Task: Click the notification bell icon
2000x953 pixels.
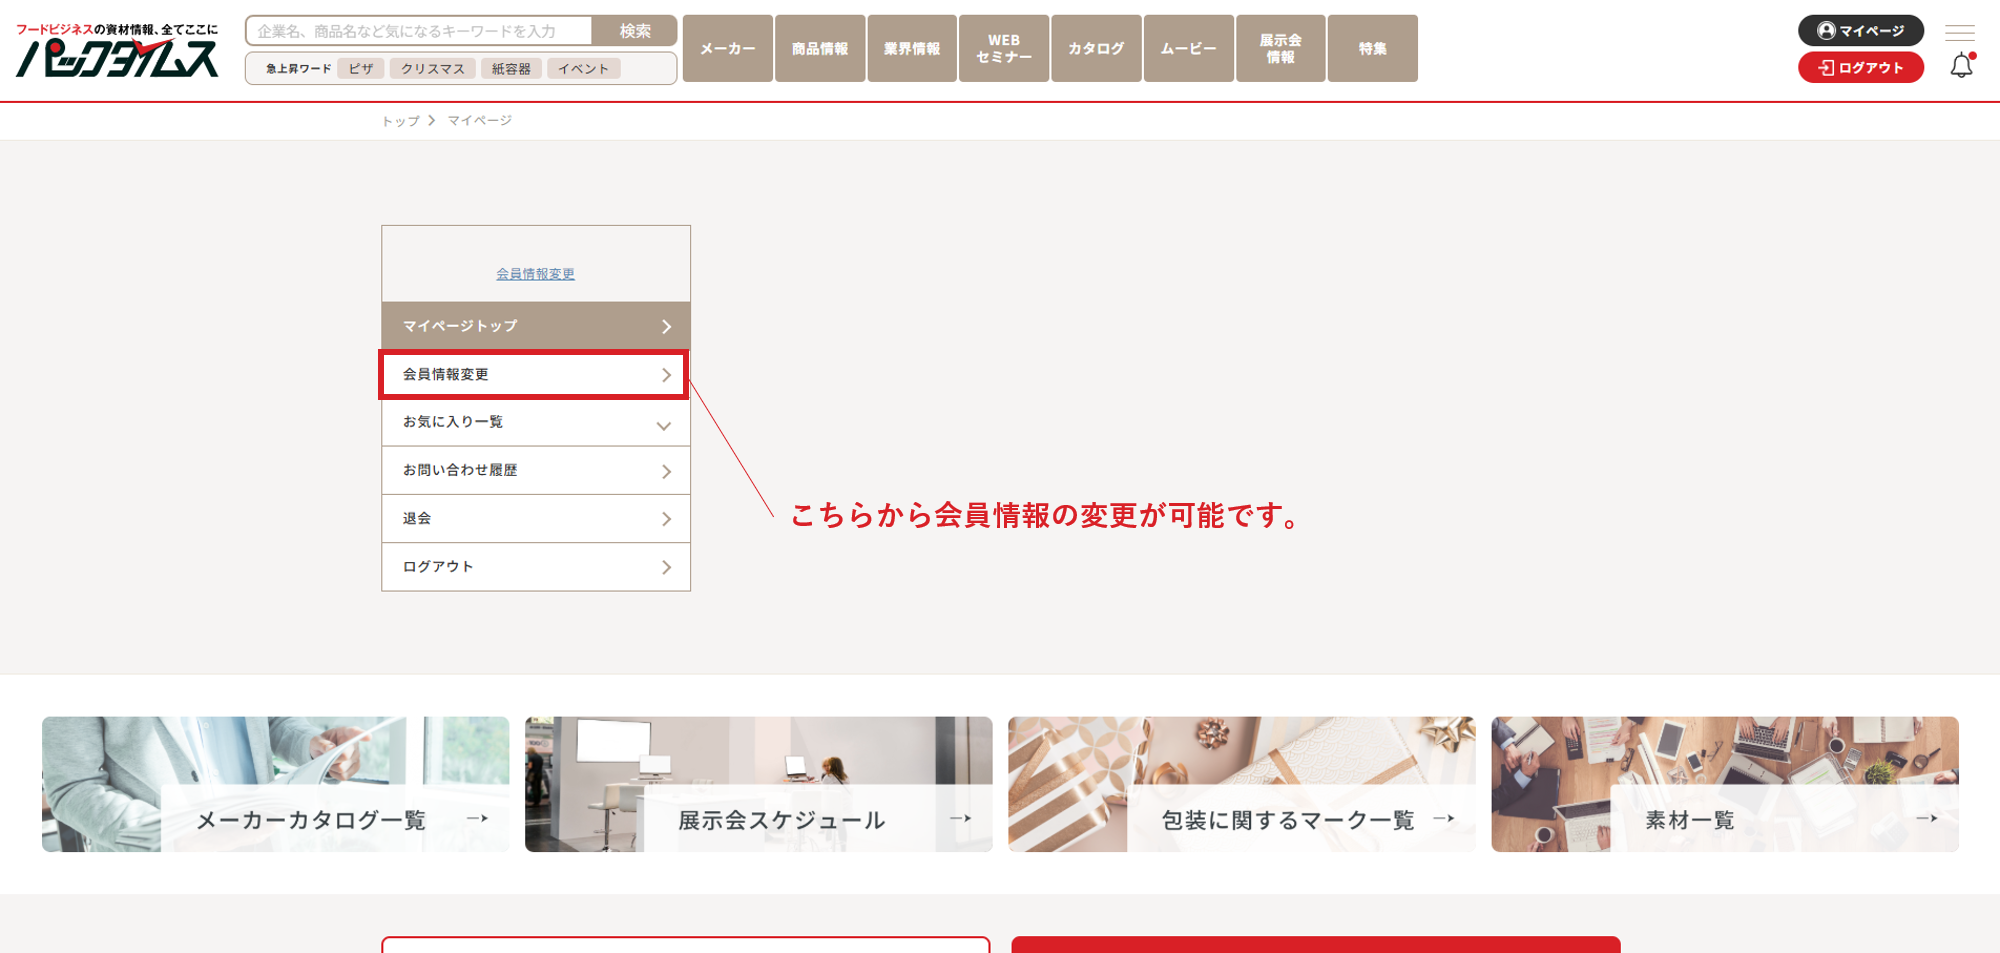Action: [x=1961, y=66]
